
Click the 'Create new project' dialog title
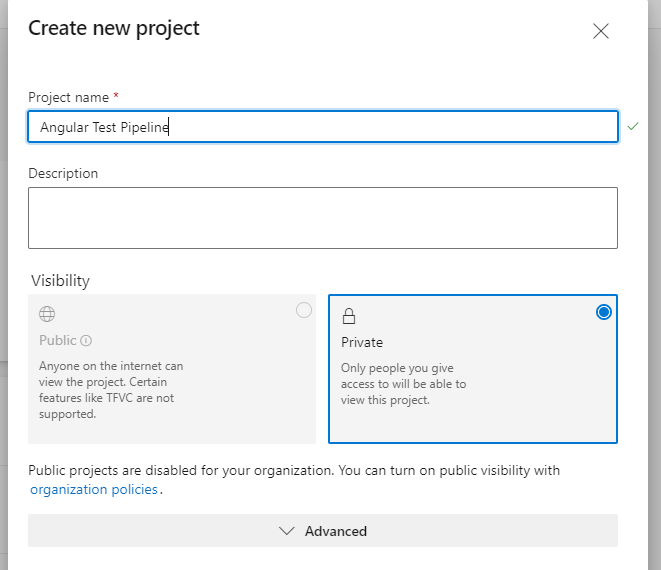click(x=114, y=28)
